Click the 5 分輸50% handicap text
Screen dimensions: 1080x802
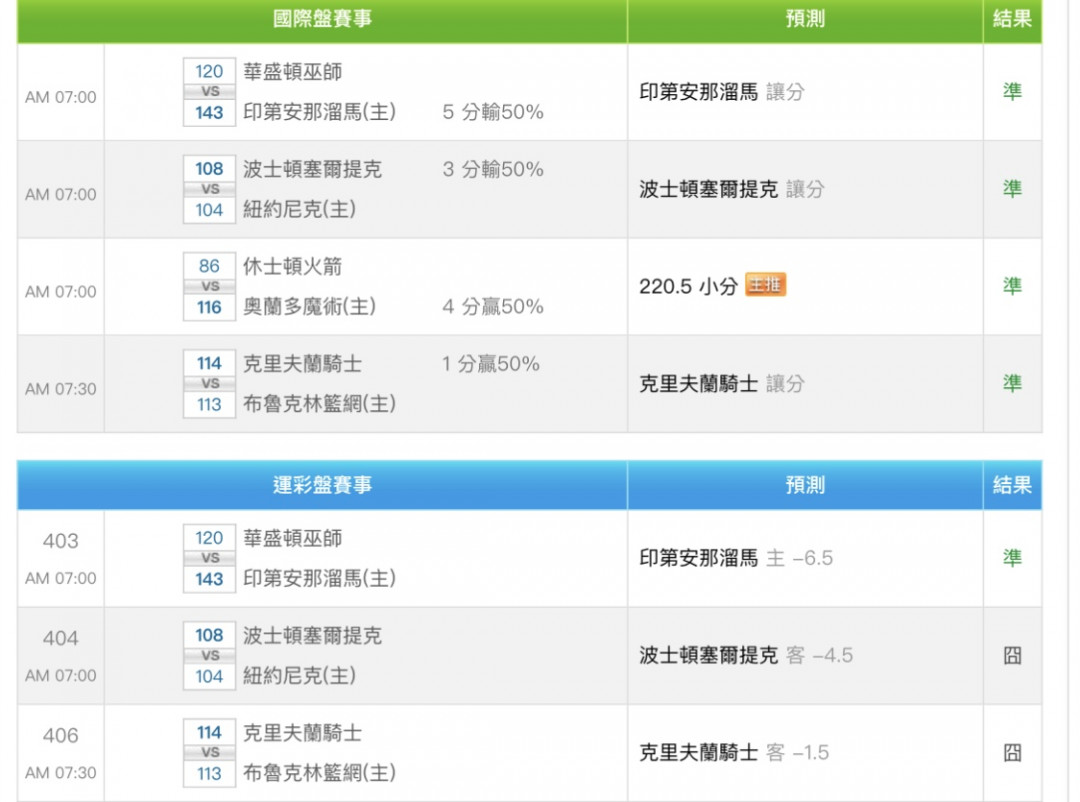[493, 112]
